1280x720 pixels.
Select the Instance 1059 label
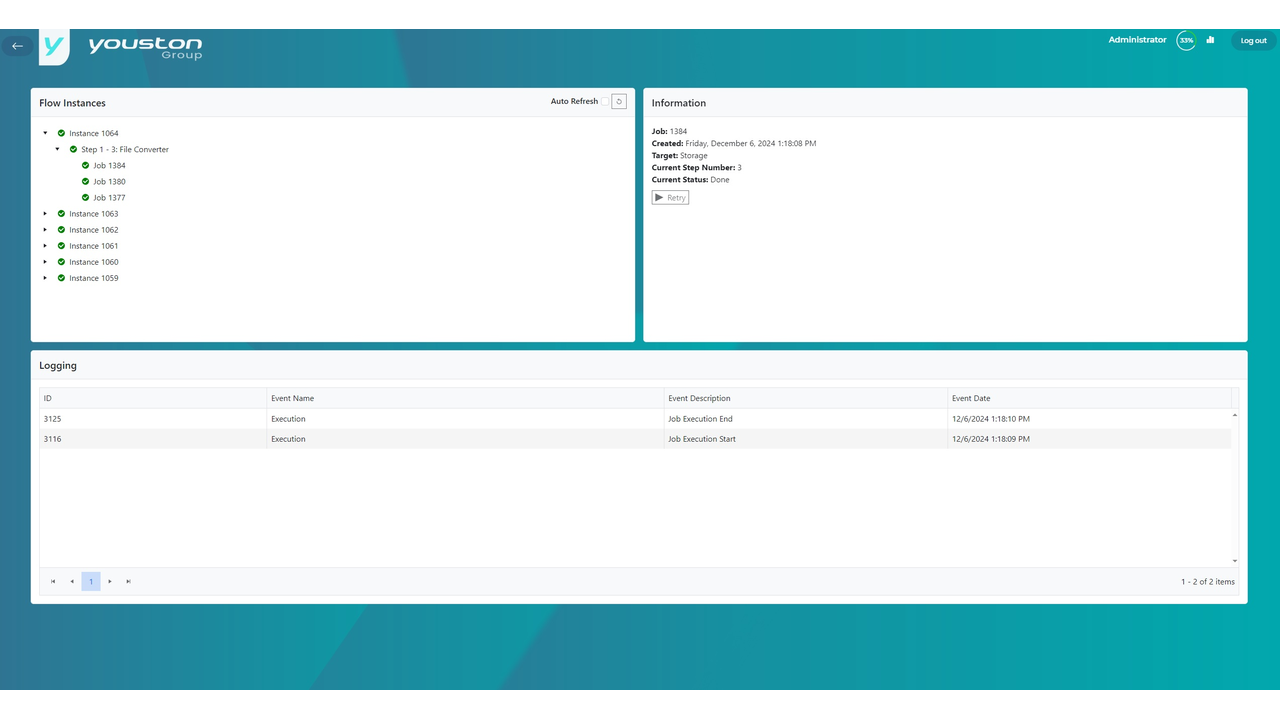93,278
